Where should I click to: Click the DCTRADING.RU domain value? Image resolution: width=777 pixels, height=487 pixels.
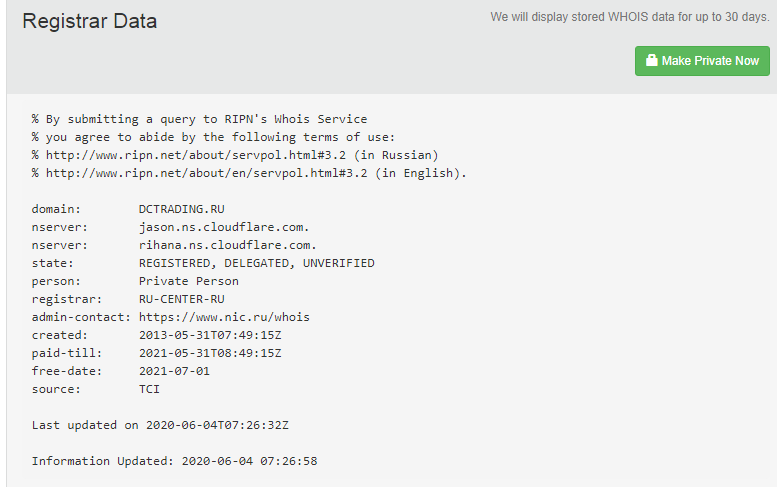(x=178, y=209)
